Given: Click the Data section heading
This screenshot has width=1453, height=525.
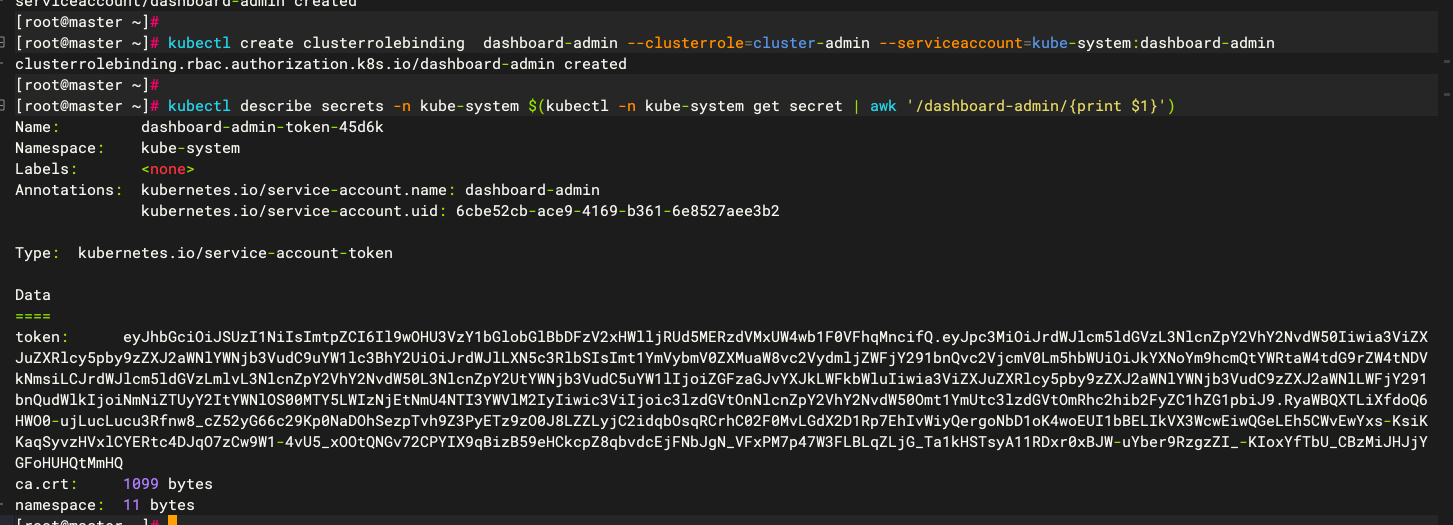Looking at the screenshot, I should [33, 295].
